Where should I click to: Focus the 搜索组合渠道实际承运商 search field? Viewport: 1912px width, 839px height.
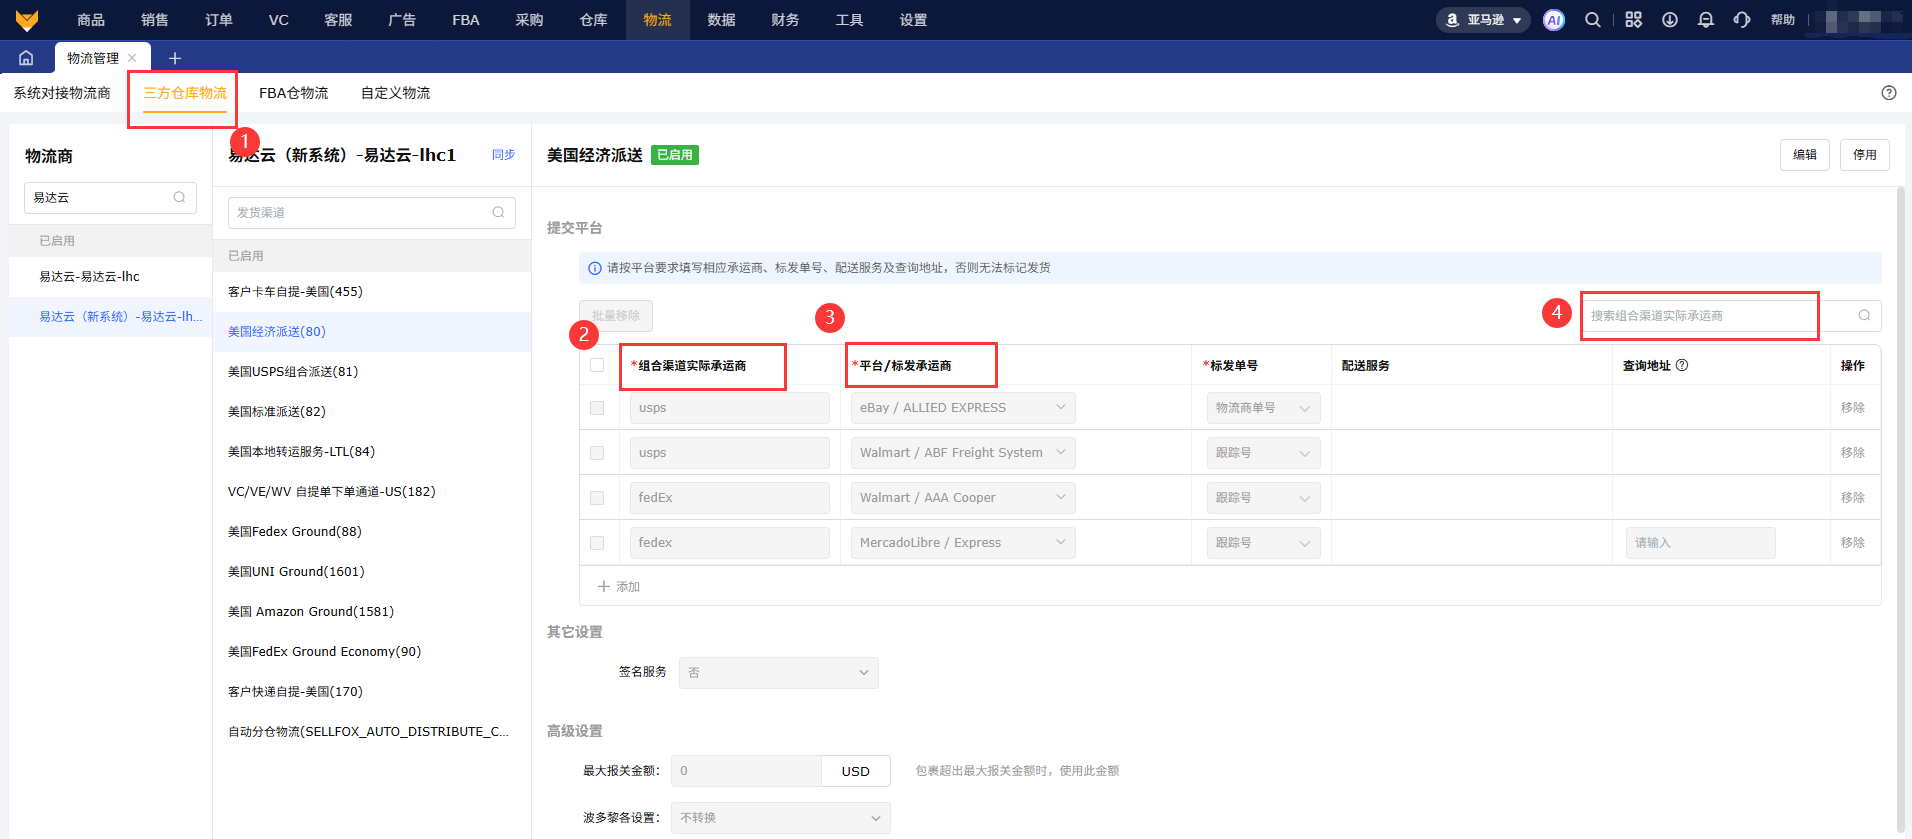[x=1731, y=316]
